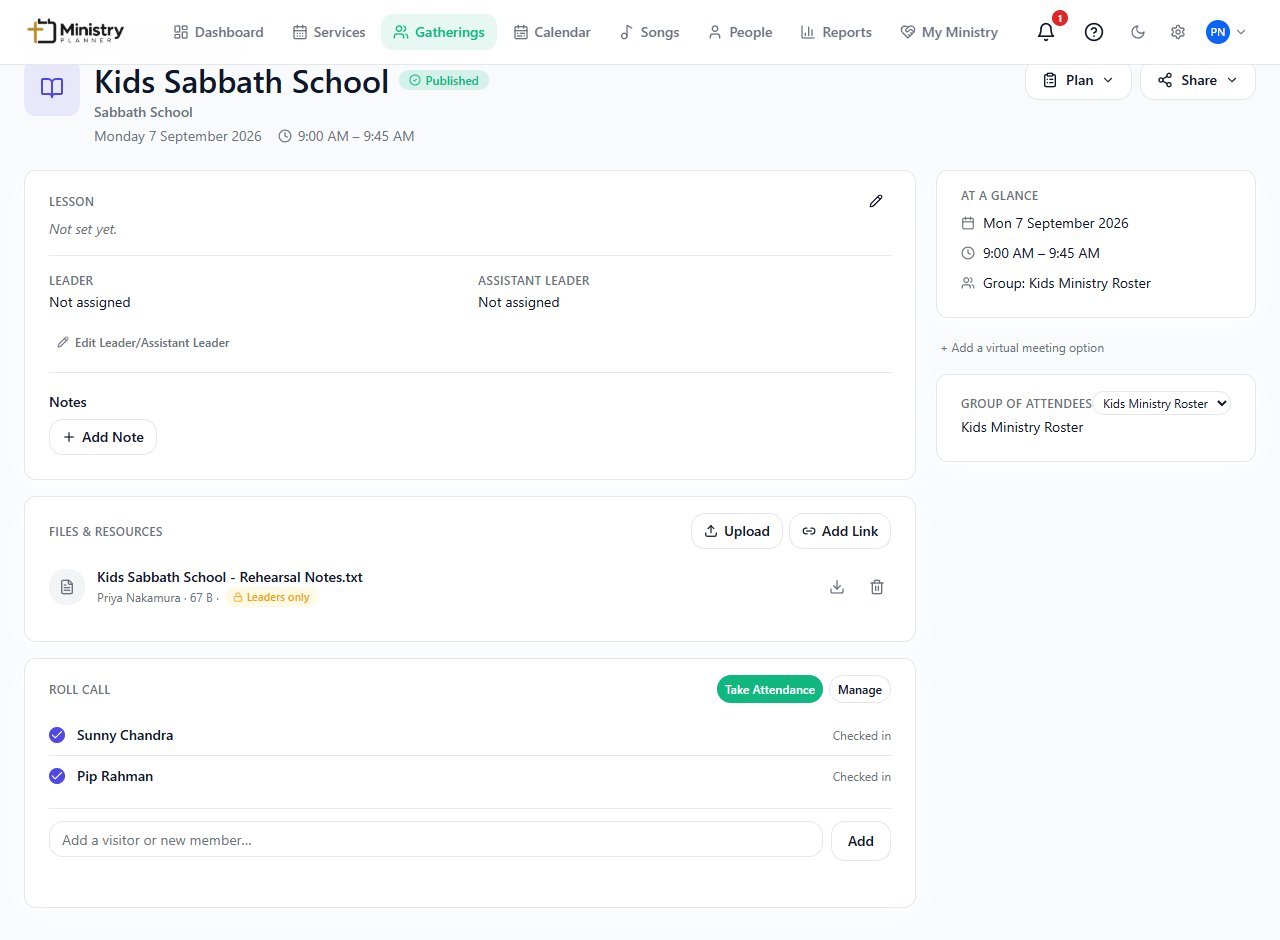The image size is (1280, 940).
Task: Open the Services tab
Action: (329, 32)
